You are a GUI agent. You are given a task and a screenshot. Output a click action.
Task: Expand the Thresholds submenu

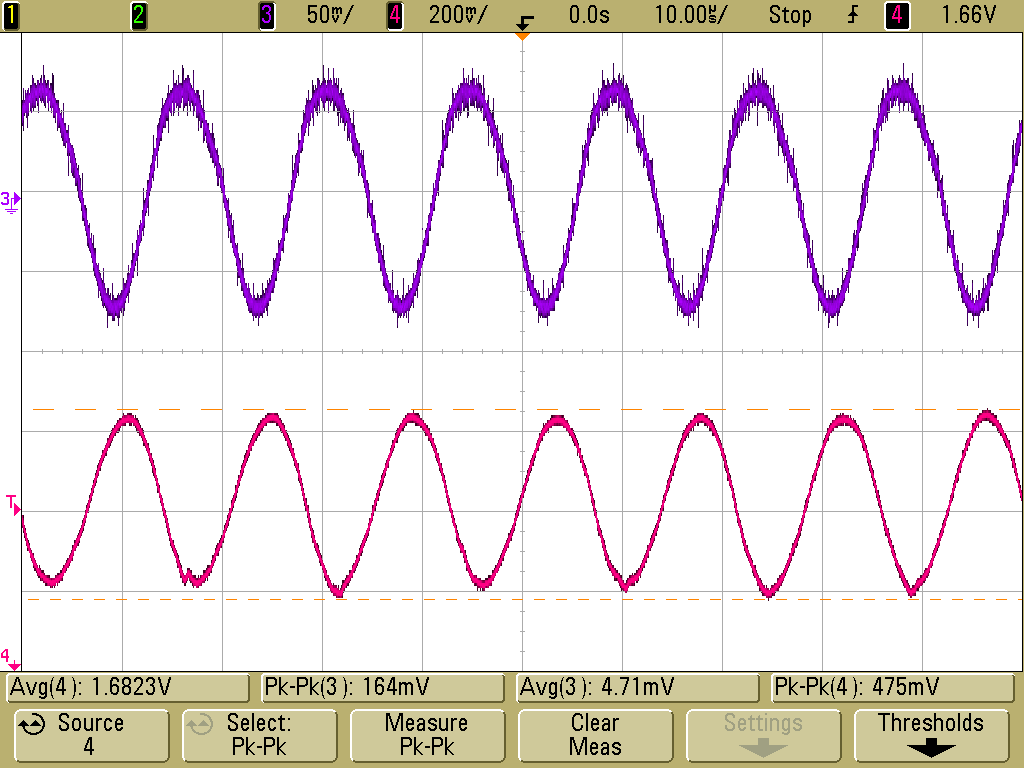(931, 735)
